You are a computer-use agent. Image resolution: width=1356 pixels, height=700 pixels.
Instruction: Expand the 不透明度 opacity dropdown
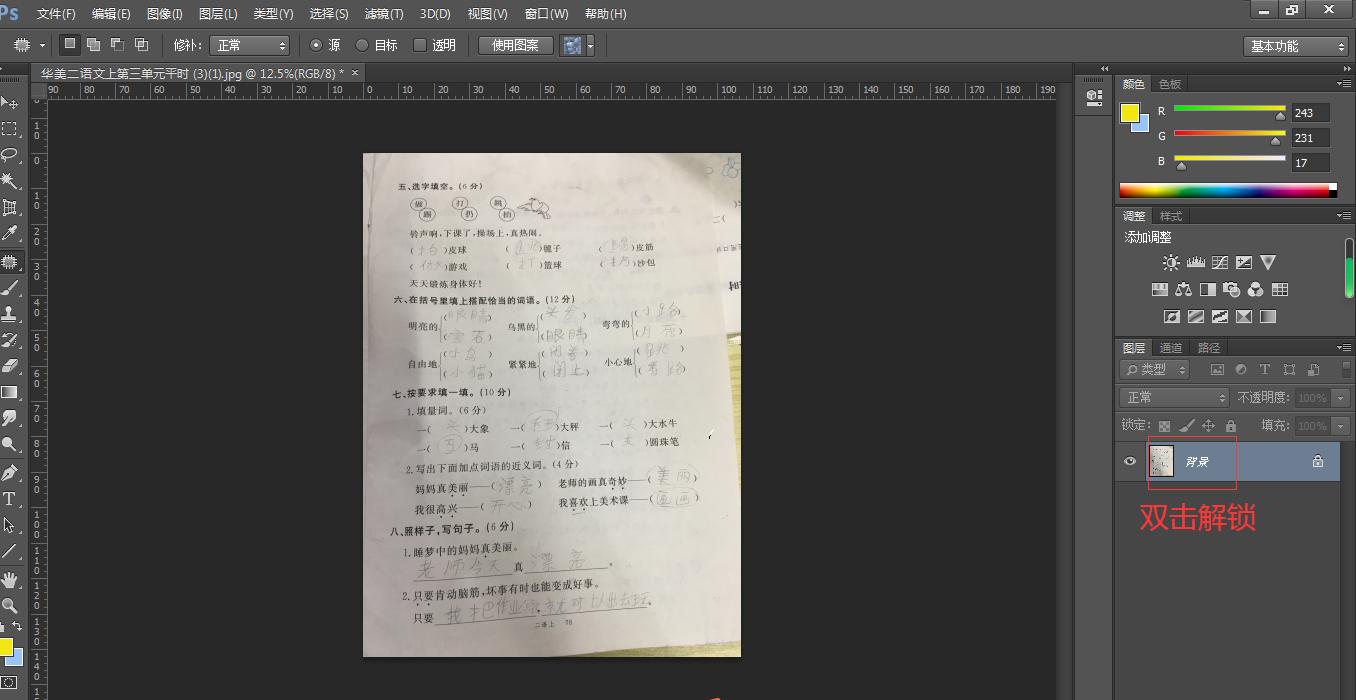click(x=1340, y=397)
